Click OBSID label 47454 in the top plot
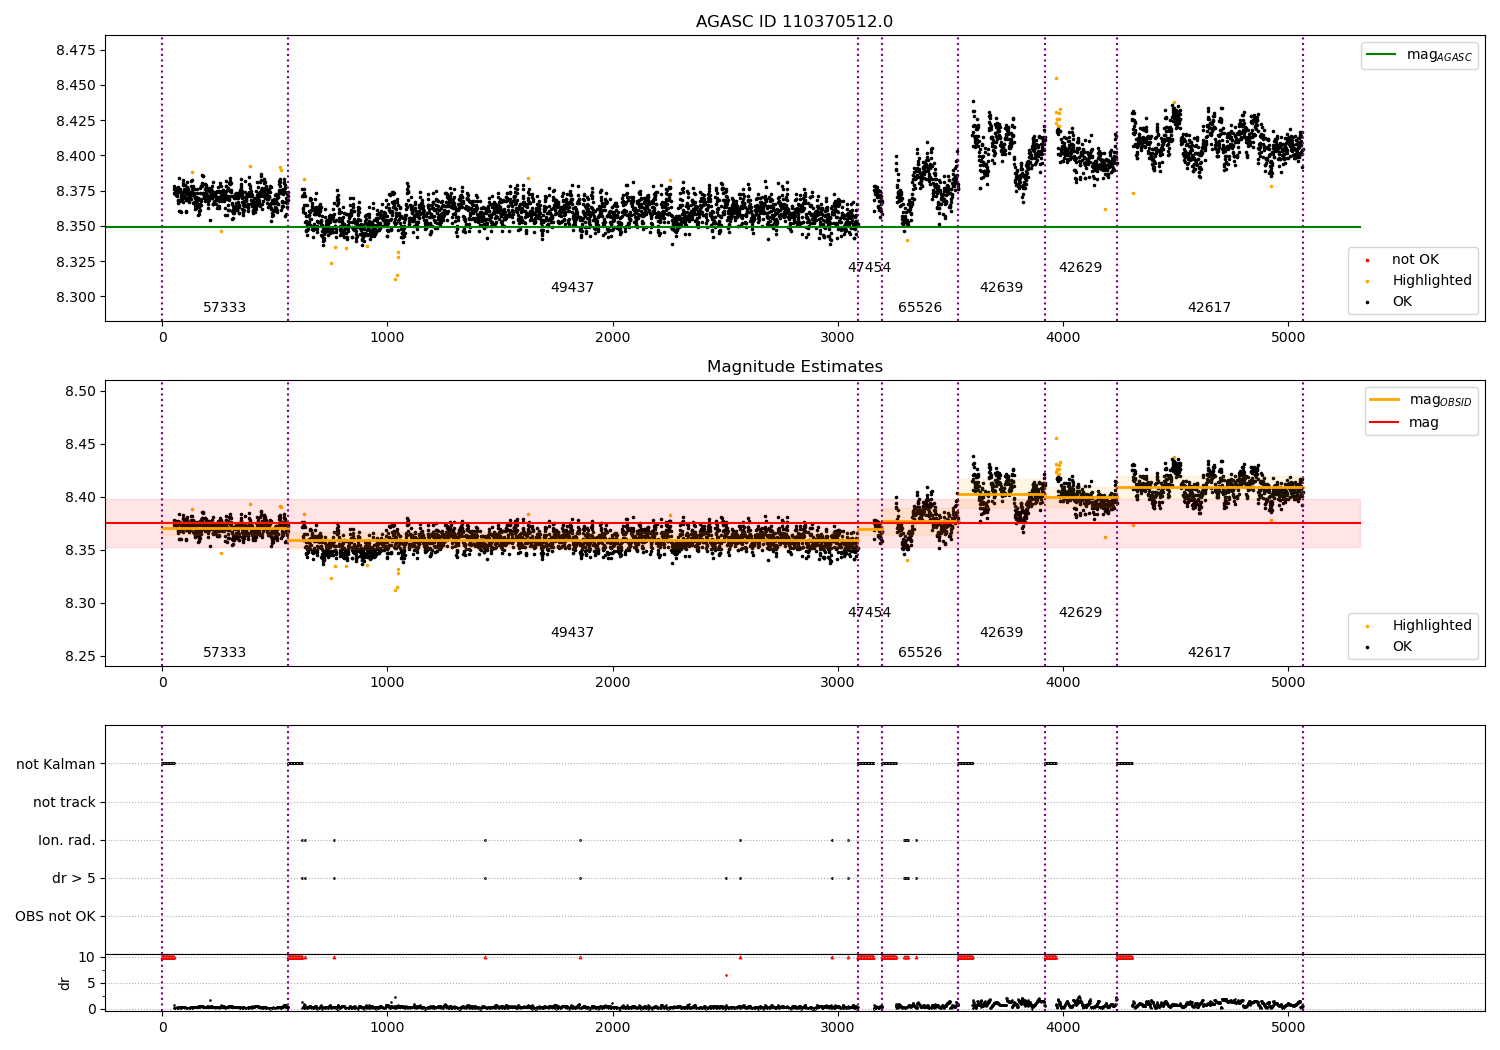The height and width of the screenshot is (1050, 1500). click(x=869, y=268)
